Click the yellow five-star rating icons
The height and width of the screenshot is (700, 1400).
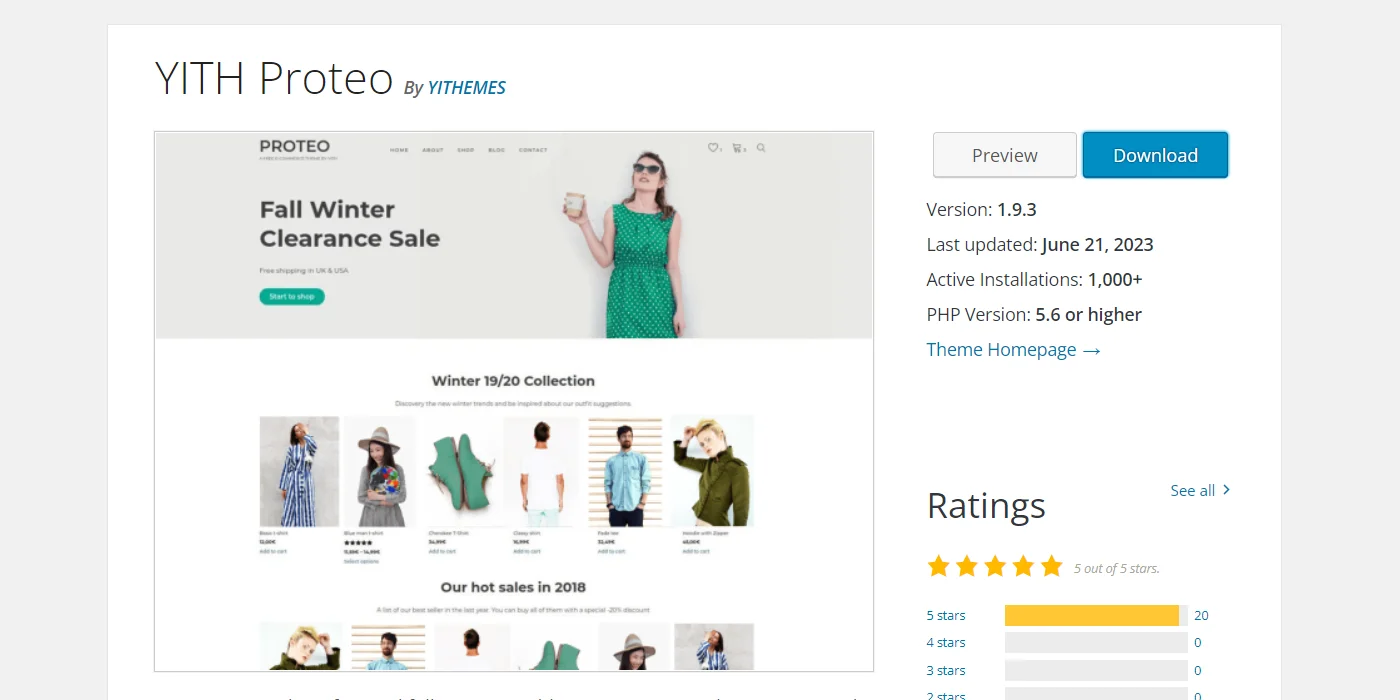pyautogui.click(x=995, y=567)
